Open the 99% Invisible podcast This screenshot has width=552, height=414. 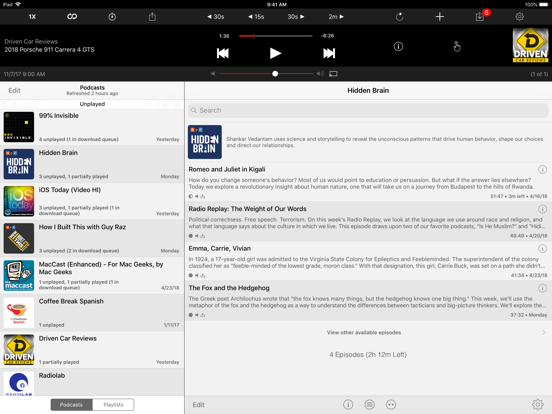tap(92, 127)
